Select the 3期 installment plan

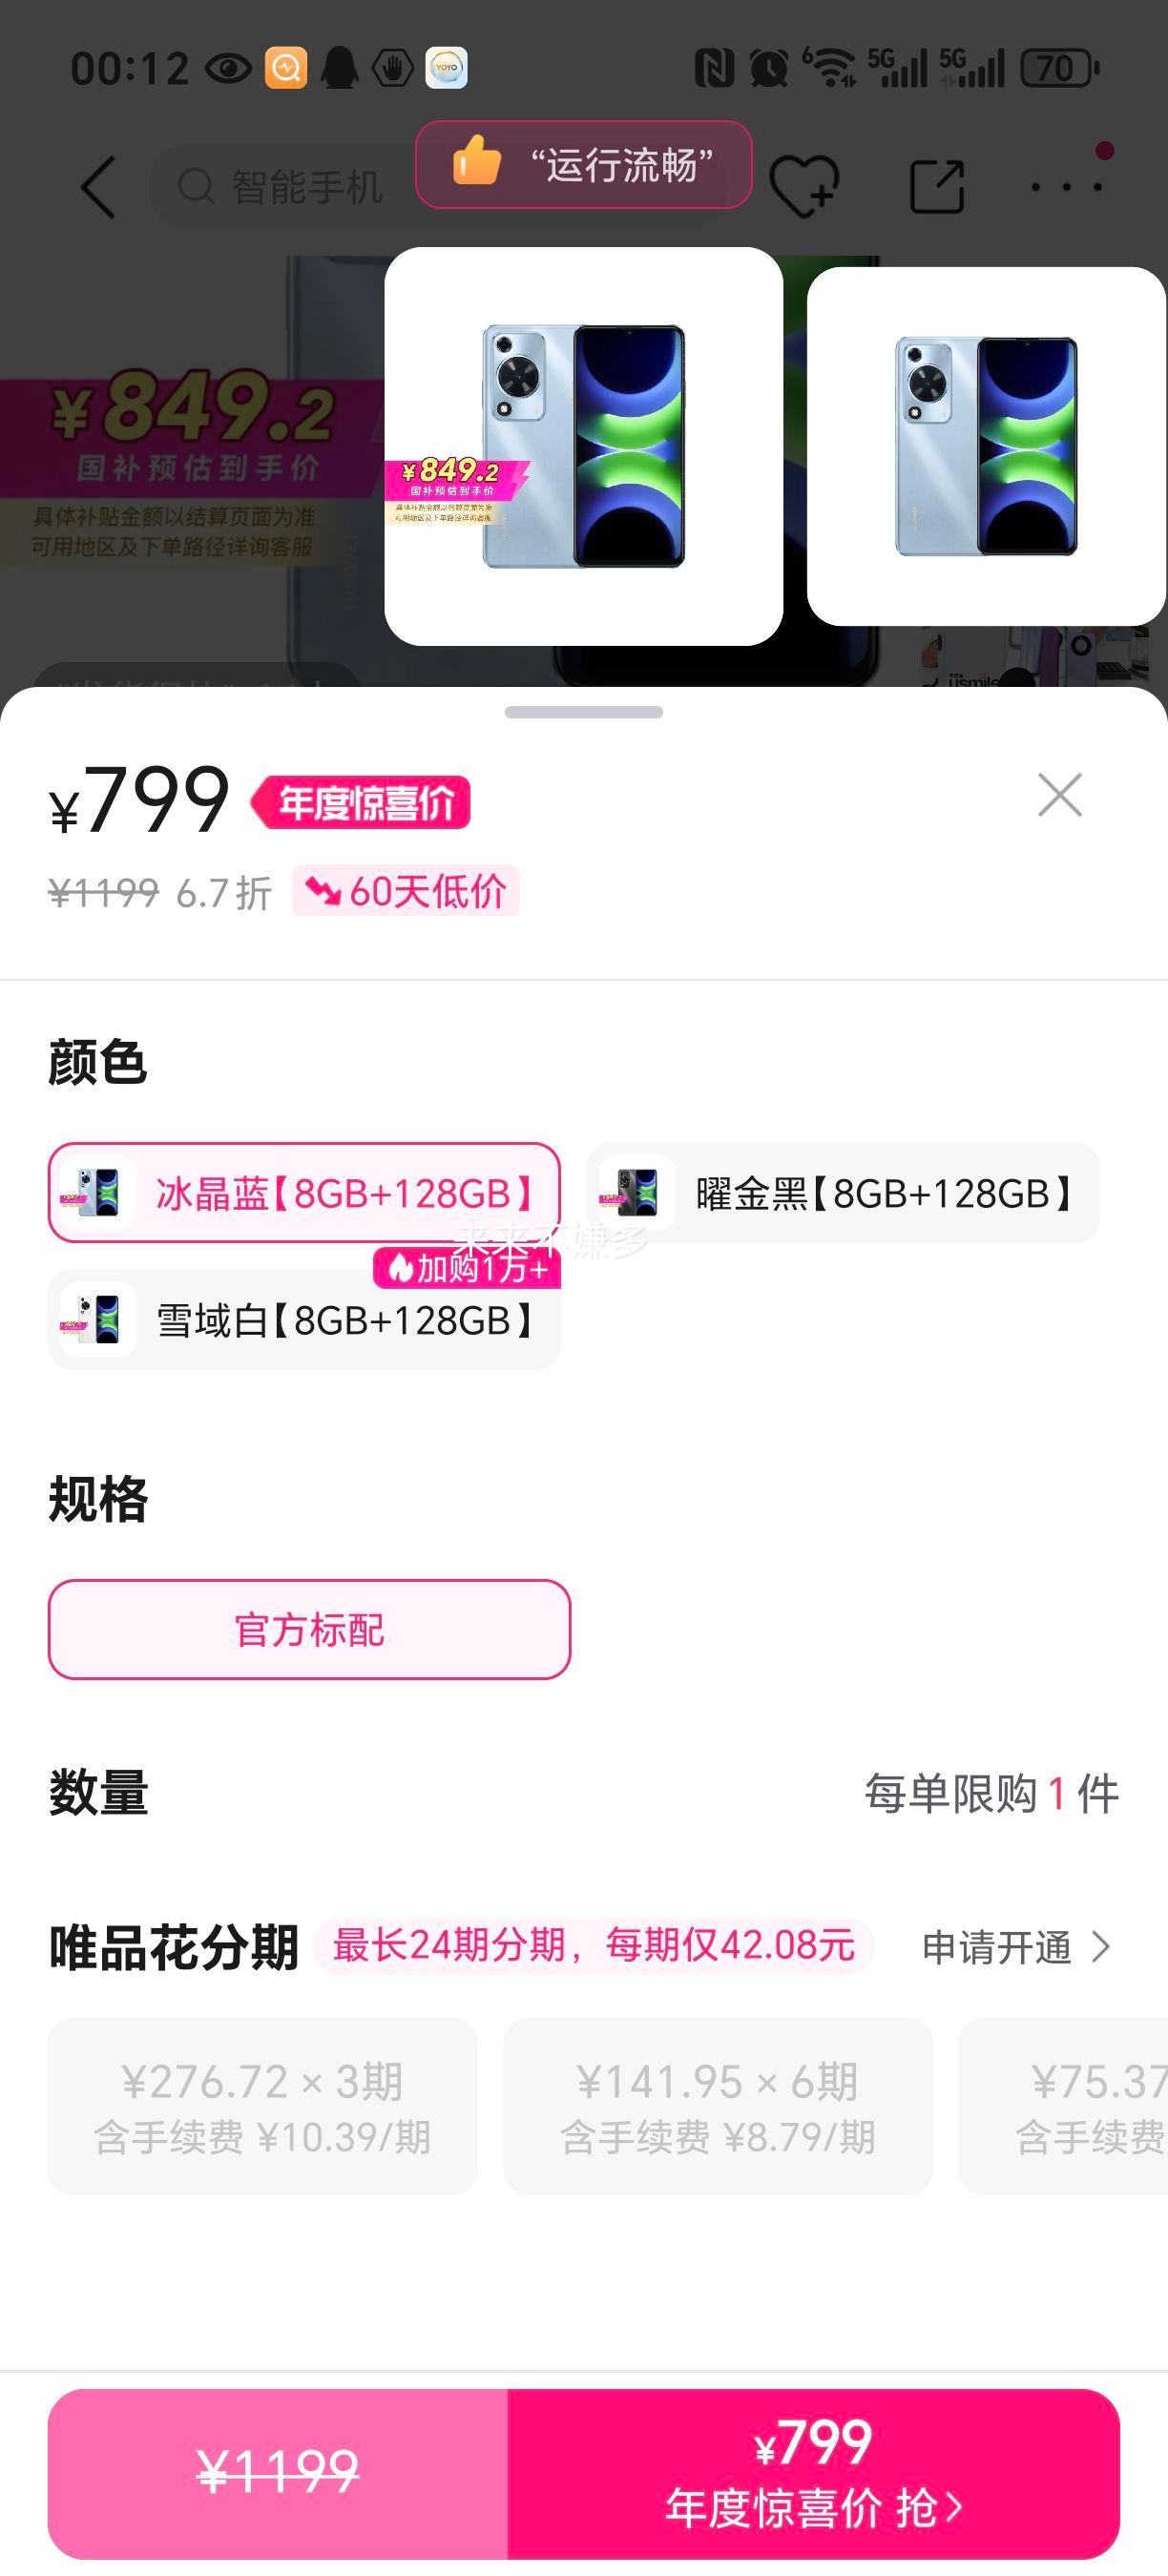tap(263, 2107)
